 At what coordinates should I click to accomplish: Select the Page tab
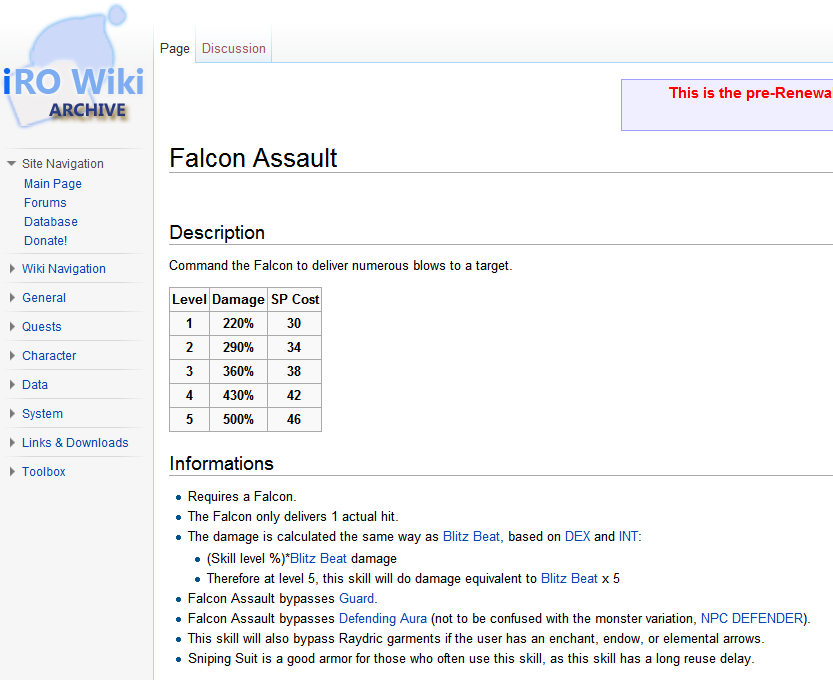175,49
